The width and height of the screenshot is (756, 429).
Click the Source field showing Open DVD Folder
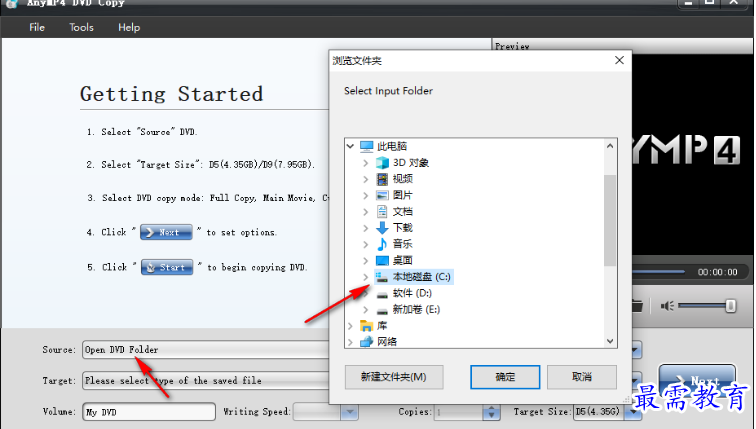[x=206, y=349]
